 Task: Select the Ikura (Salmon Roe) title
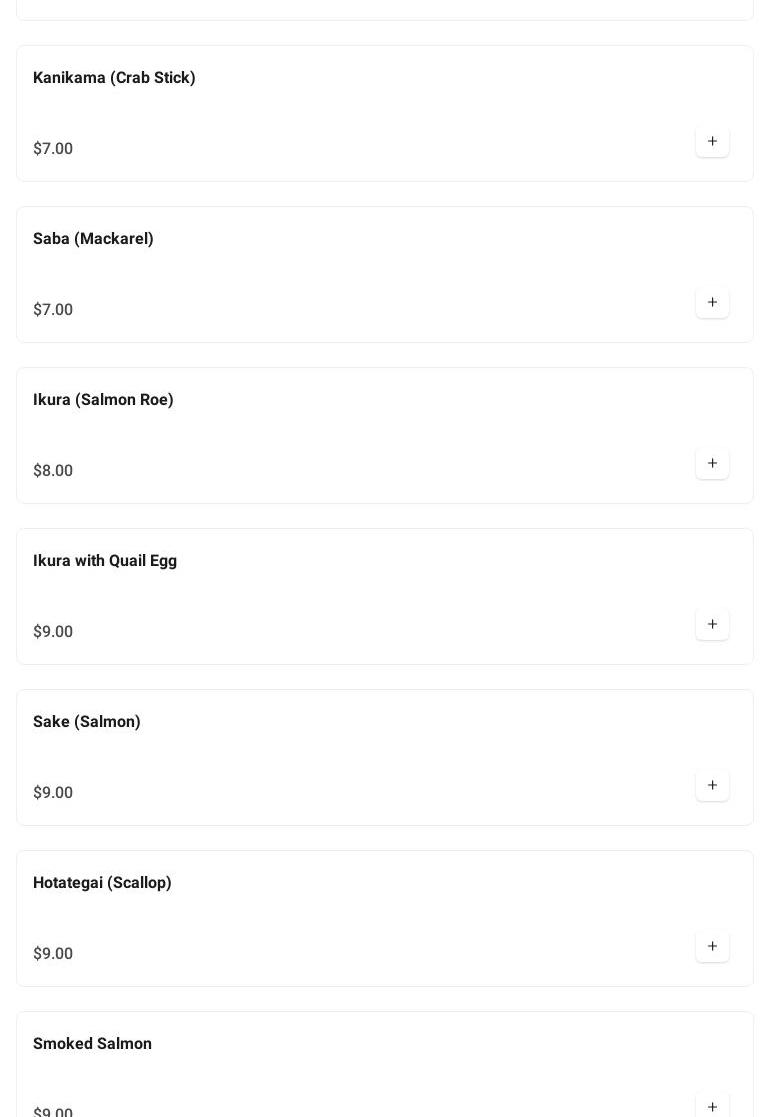point(103,400)
